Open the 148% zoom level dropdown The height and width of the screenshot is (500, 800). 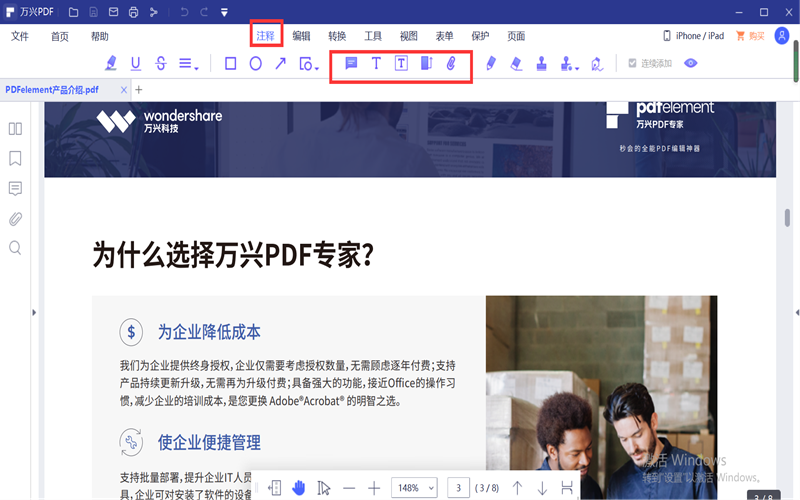tap(414, 488)
